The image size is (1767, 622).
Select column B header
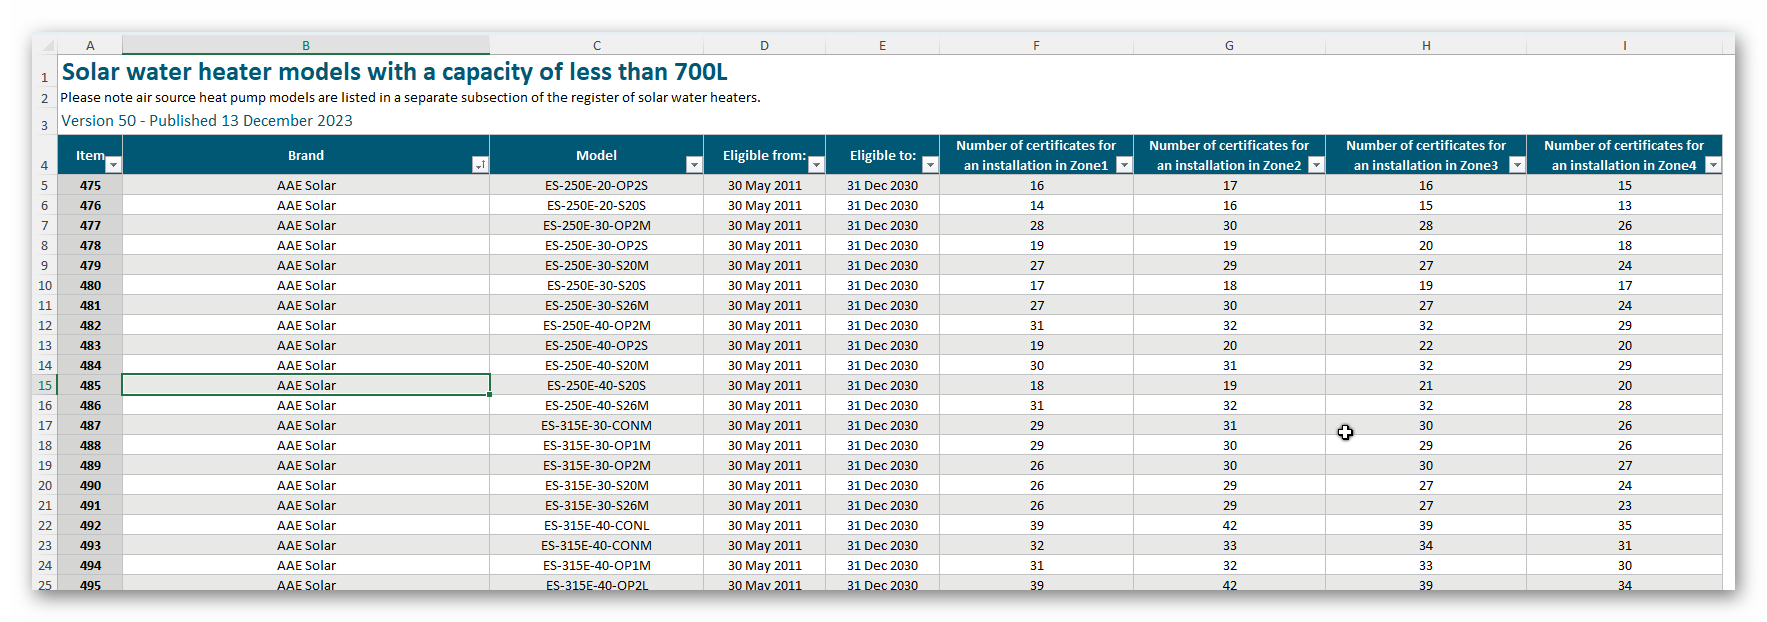[306, 45]
